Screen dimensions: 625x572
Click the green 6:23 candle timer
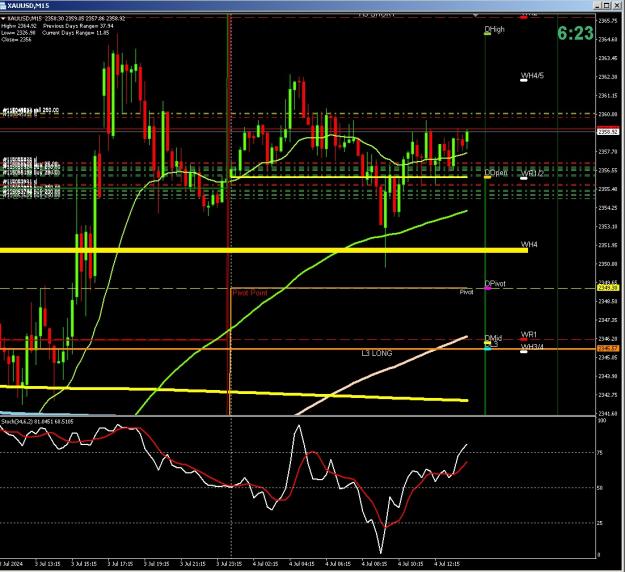(x=575, y=33)
